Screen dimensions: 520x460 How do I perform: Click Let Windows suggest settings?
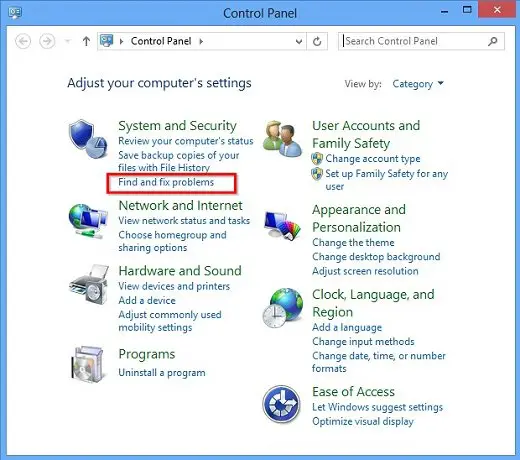coord(377,407)
